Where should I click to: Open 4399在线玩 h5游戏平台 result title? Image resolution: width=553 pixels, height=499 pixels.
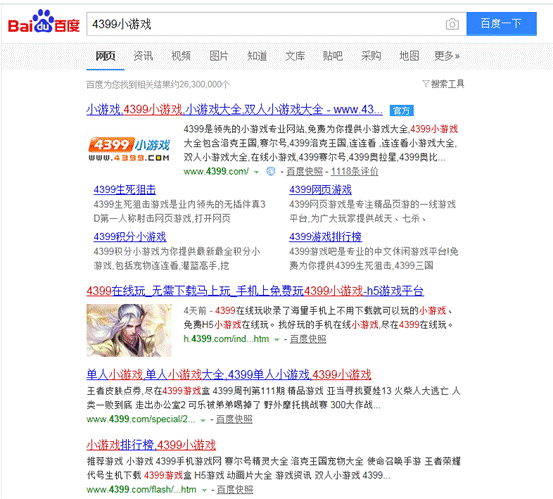click(255, 291)
